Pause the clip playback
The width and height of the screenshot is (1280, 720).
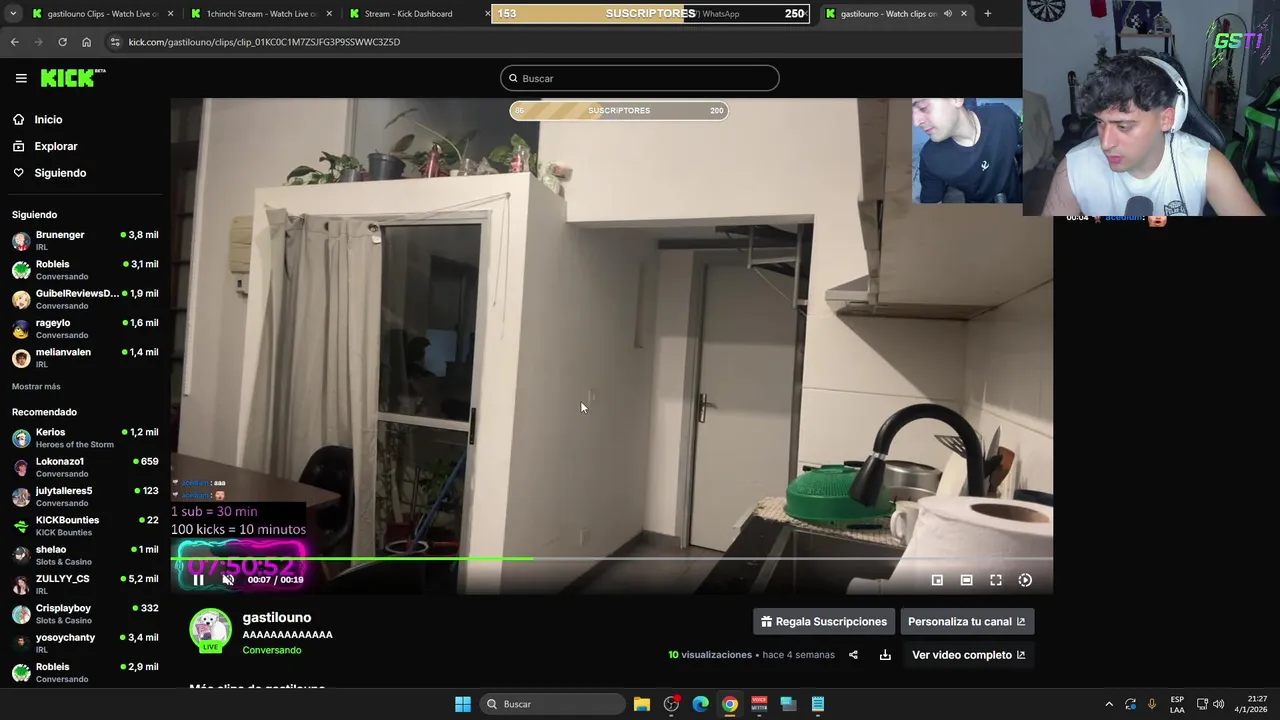(x=198, y=580)
